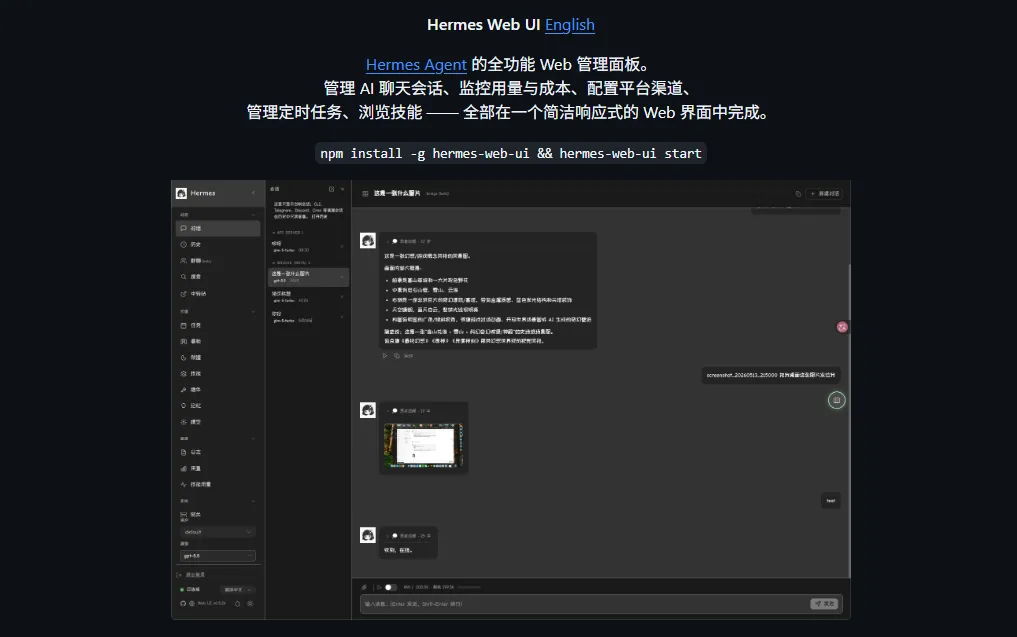The height and width of the screenshot is (637, 1017).
Task: Open the gpt-5.5 model dropdown
Action: 217,556
